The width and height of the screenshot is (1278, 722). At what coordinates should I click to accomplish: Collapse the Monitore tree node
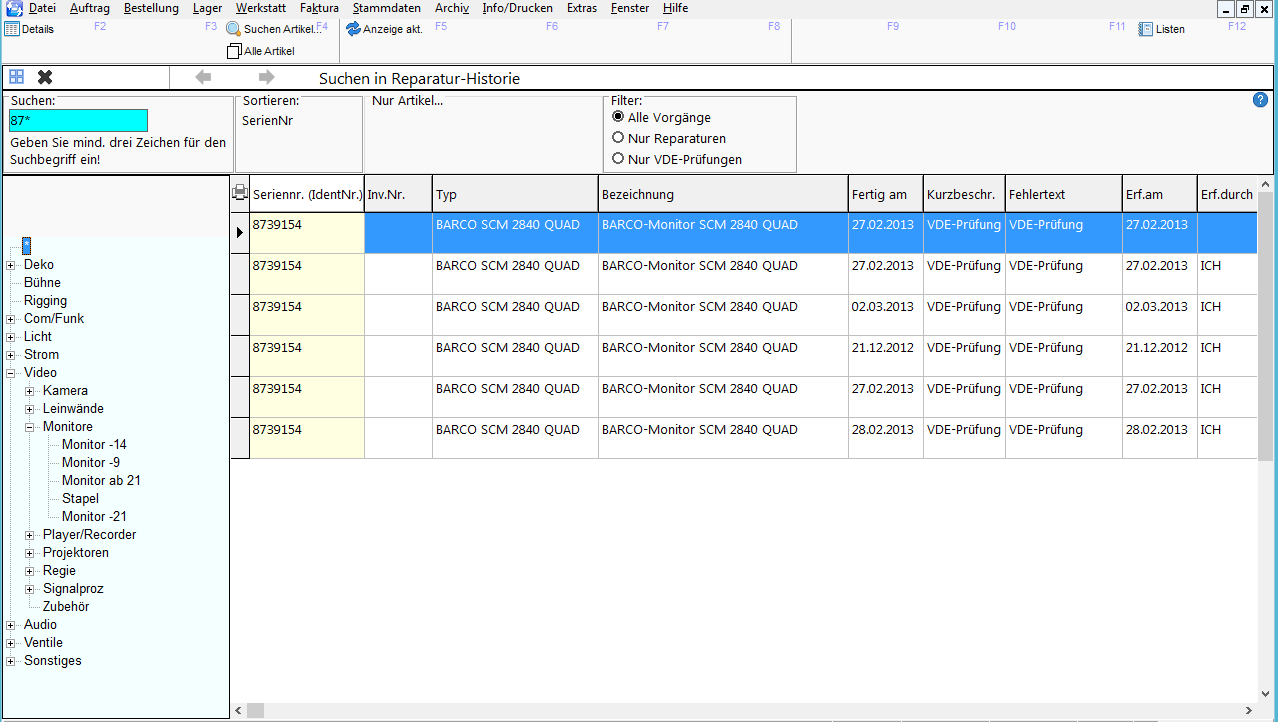tap(30, 427)
